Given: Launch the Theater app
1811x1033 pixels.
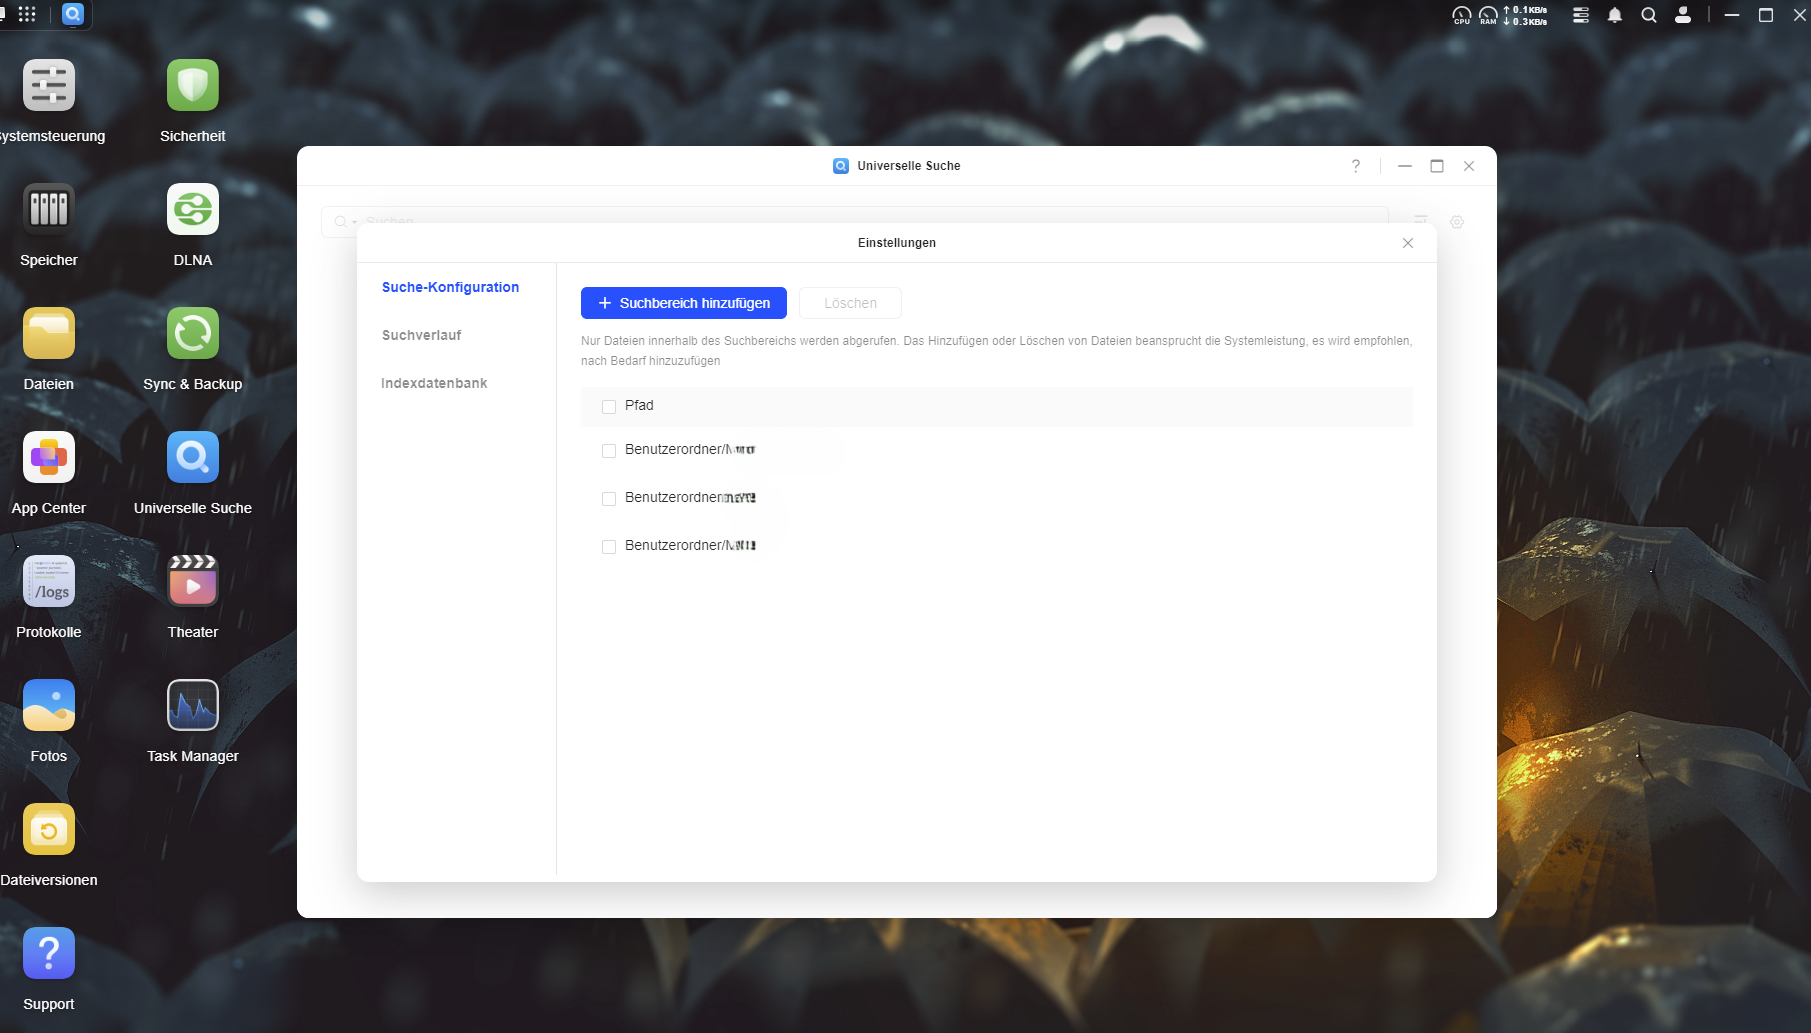Looking at the screenshot, I should pyautogui.click(x=193, y=581).
